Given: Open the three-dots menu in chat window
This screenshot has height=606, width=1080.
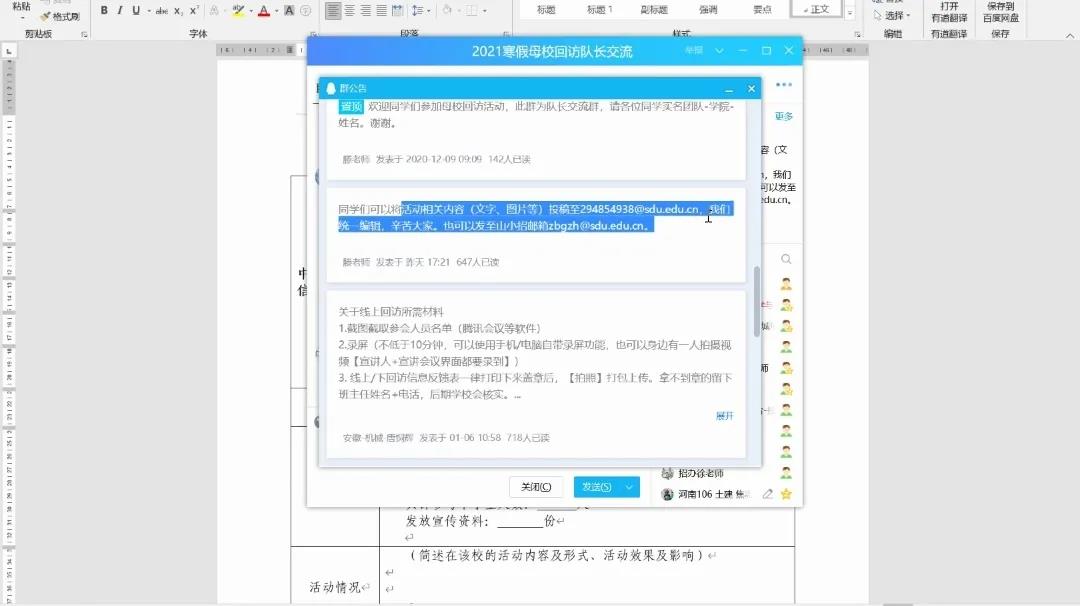Looking at the screenshot, I should click(785, 86).
